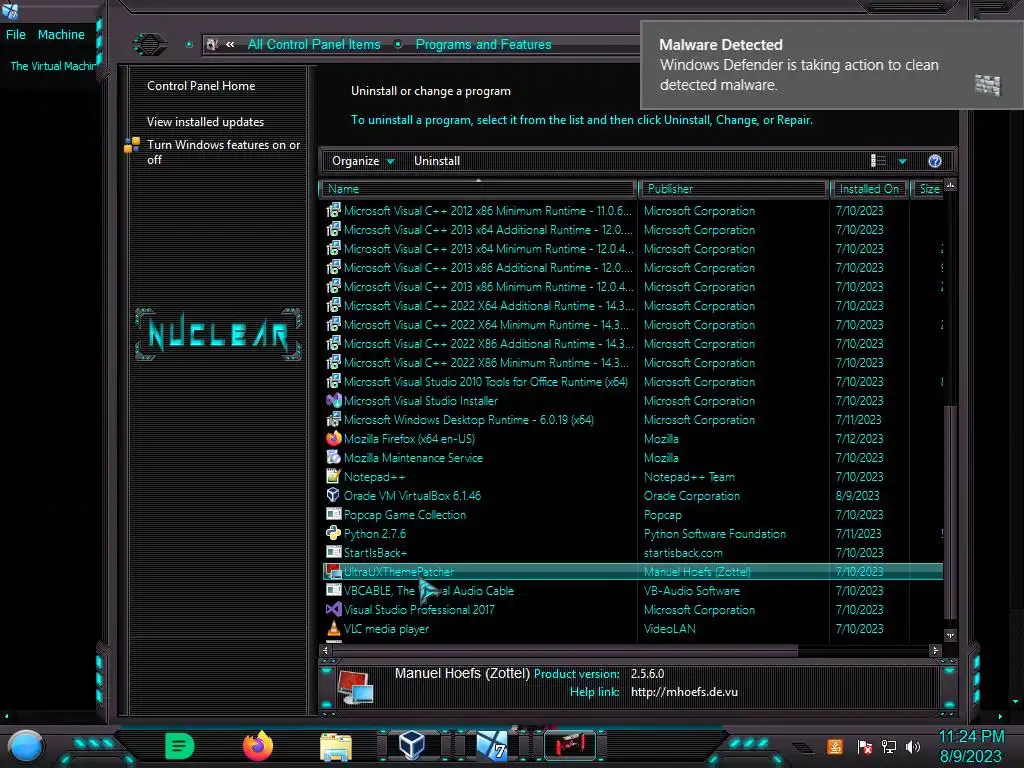Image resolution: width=1024 pixels, height=768 pixels.
Task: Click the VBCABLE program icon
Action: (x=334, y=590)
